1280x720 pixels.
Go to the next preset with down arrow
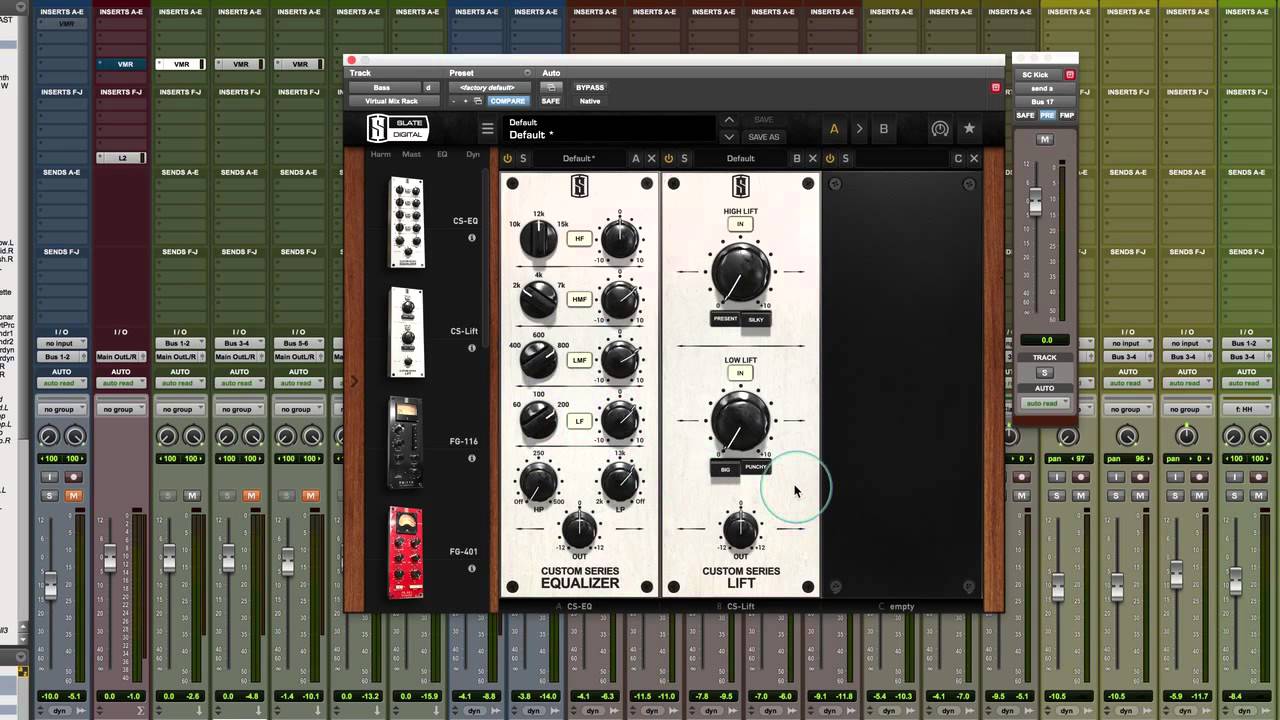pyautogui.click(x=729, y=137)
